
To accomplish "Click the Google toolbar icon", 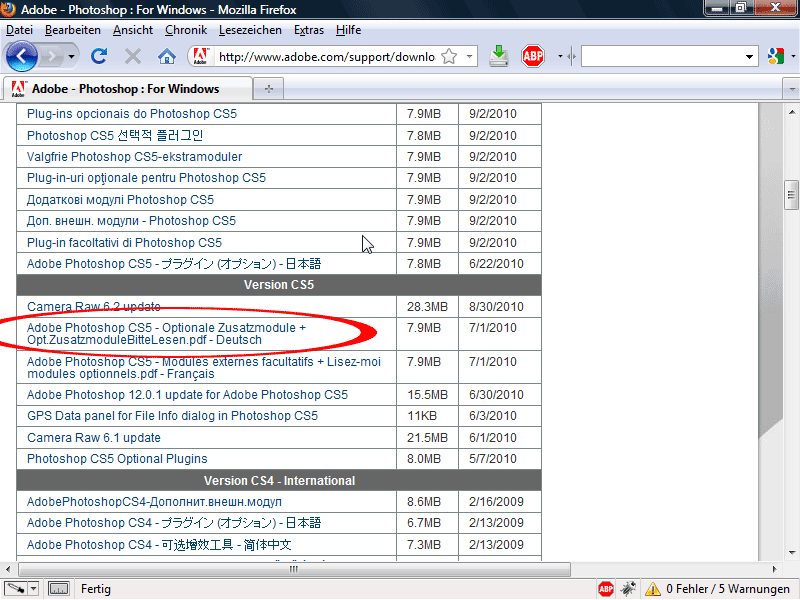I will pyautogui.click(x=776, y=56).
